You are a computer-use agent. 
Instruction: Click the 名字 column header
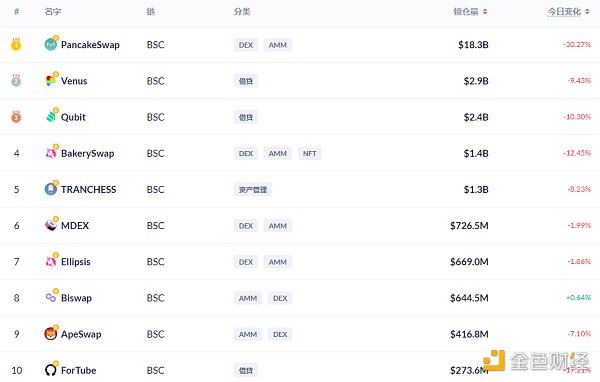pos(52,12)
